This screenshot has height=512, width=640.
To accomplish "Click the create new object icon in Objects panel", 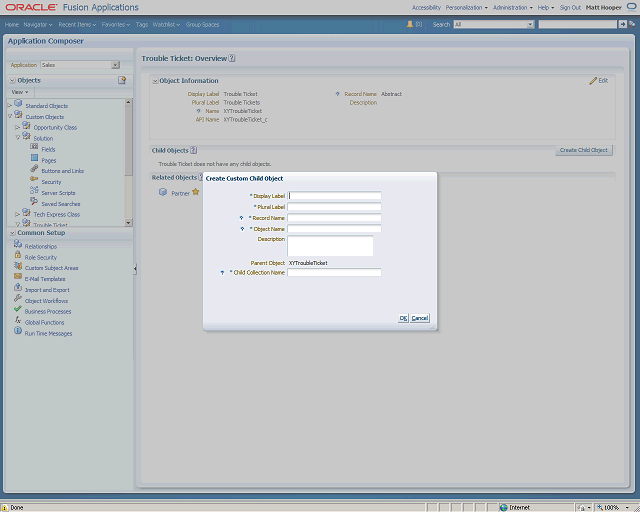I will click(x=122, y=80).
